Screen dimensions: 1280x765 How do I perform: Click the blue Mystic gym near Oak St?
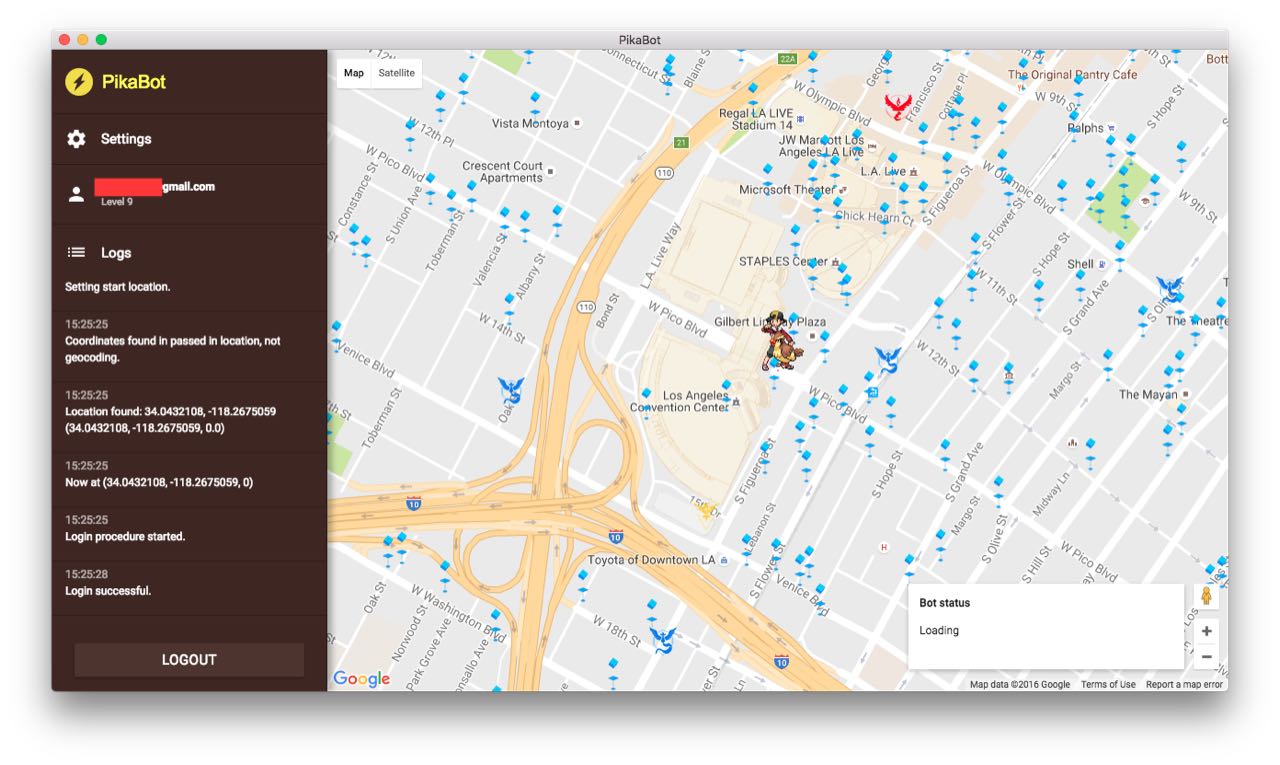pos(511,390)
